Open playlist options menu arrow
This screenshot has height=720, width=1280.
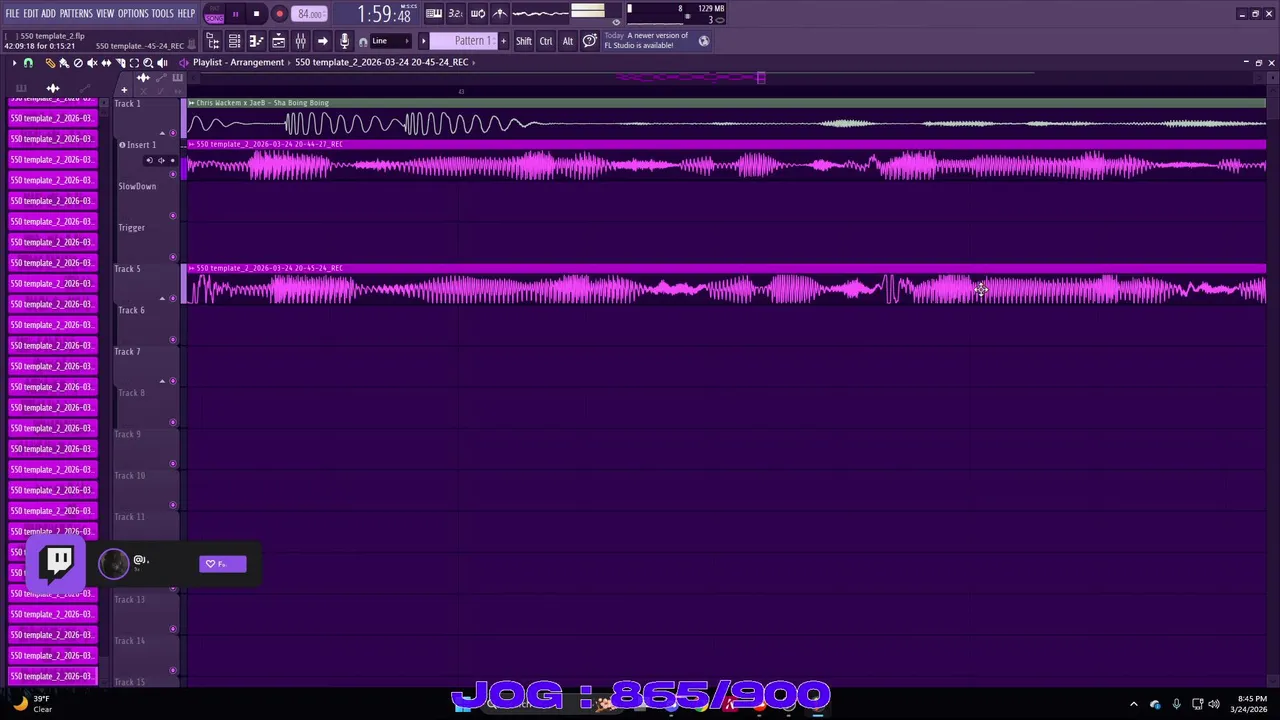14,63
